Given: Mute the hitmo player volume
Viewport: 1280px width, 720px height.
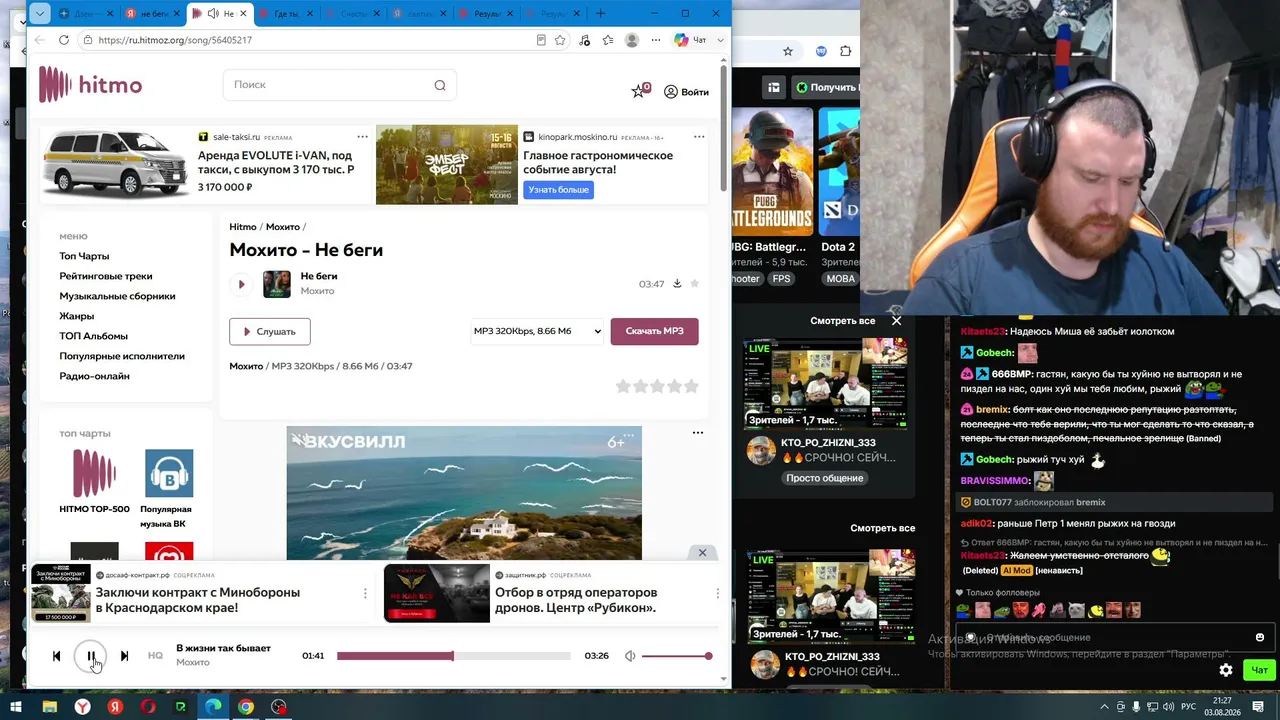Looking at the screenshot, I should (x=630, y=656).
